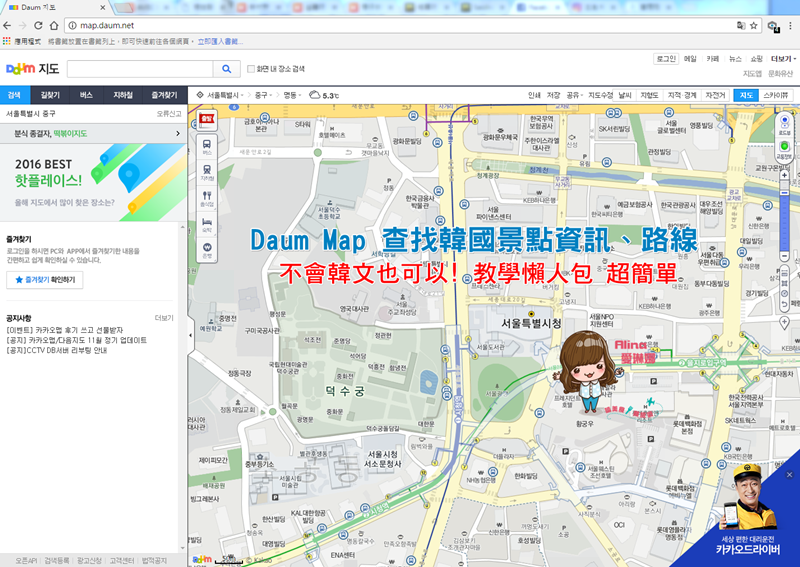Open the 메일 link

pos(690,59)
